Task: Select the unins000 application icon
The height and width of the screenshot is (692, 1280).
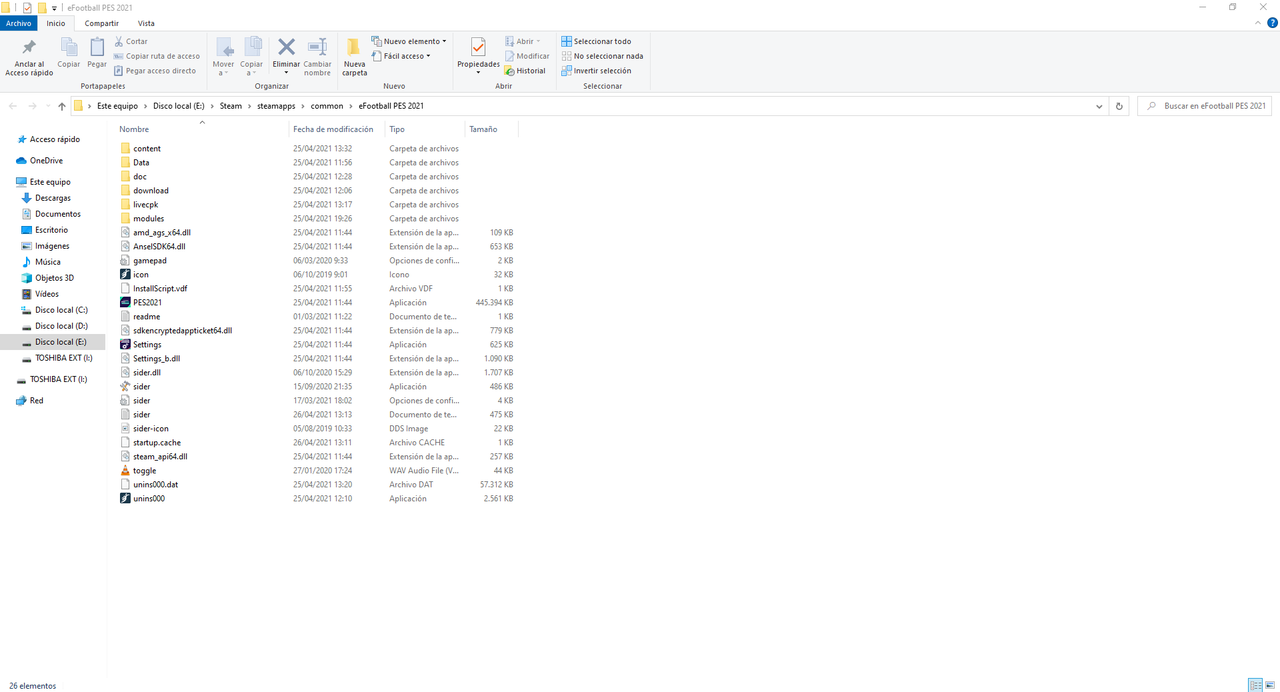Action: (x=125, y=498)
